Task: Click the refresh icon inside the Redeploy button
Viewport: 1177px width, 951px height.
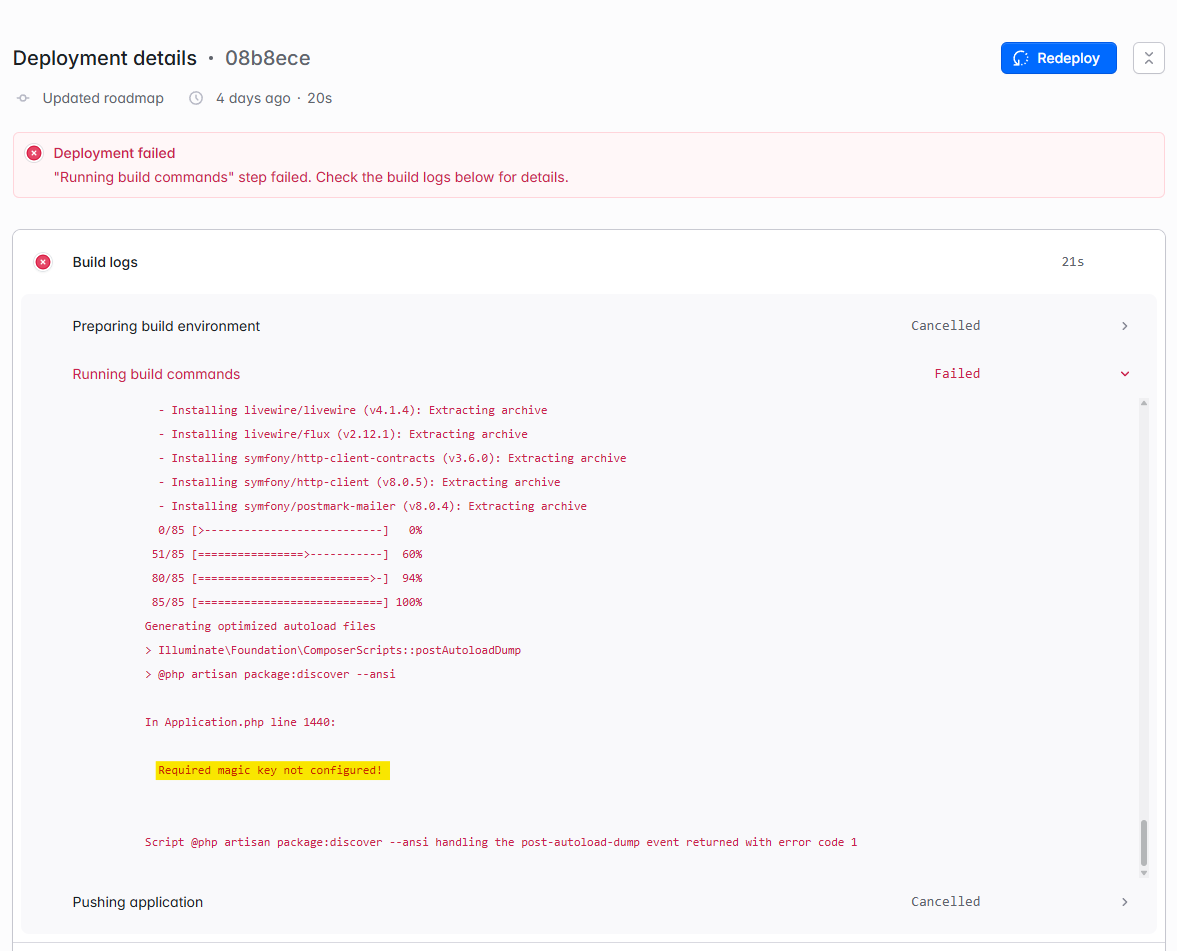Action: click(1021, 58)
